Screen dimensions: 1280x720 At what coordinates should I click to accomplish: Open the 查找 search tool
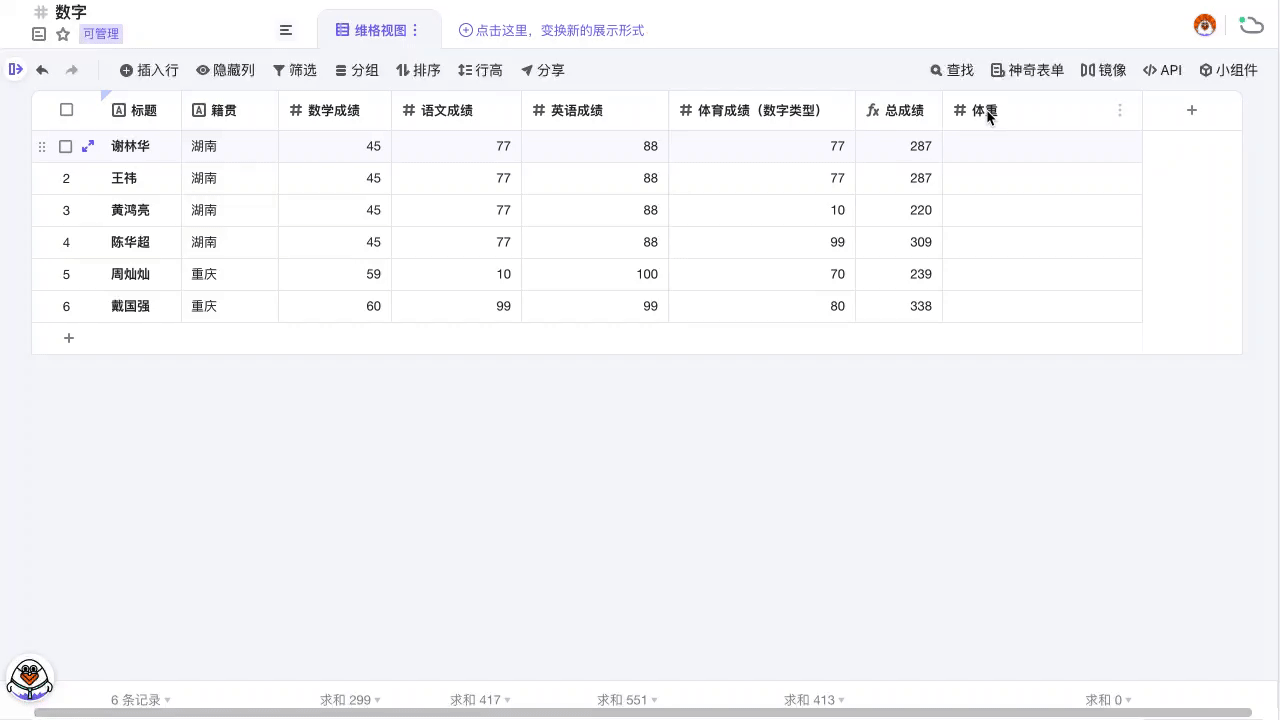coord(950,70)
